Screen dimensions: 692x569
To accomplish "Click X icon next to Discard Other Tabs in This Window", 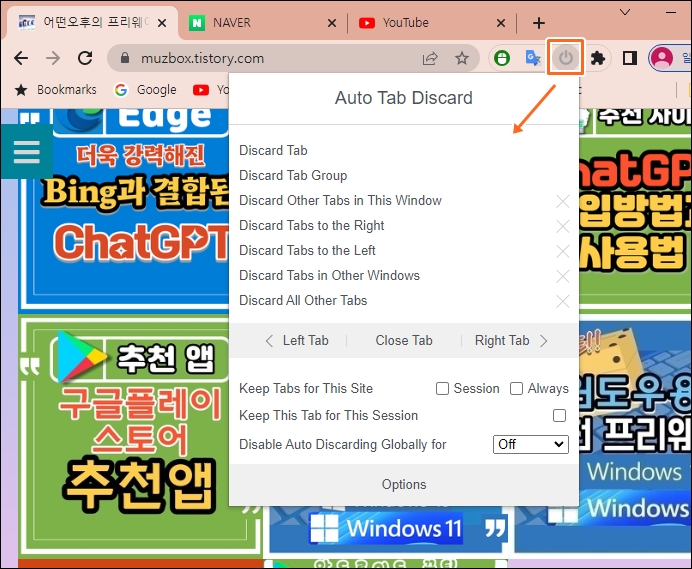I will pos(563,201).
